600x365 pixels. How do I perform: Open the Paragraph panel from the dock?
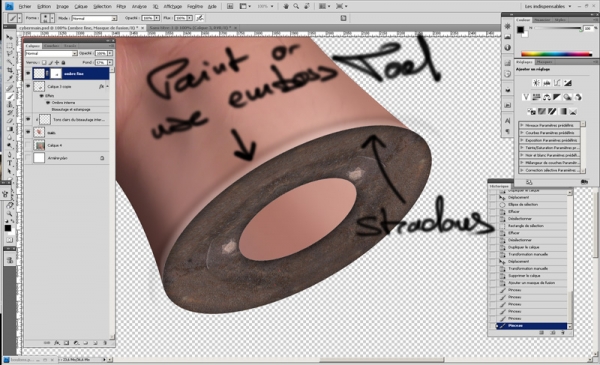[x=508, y=131]
